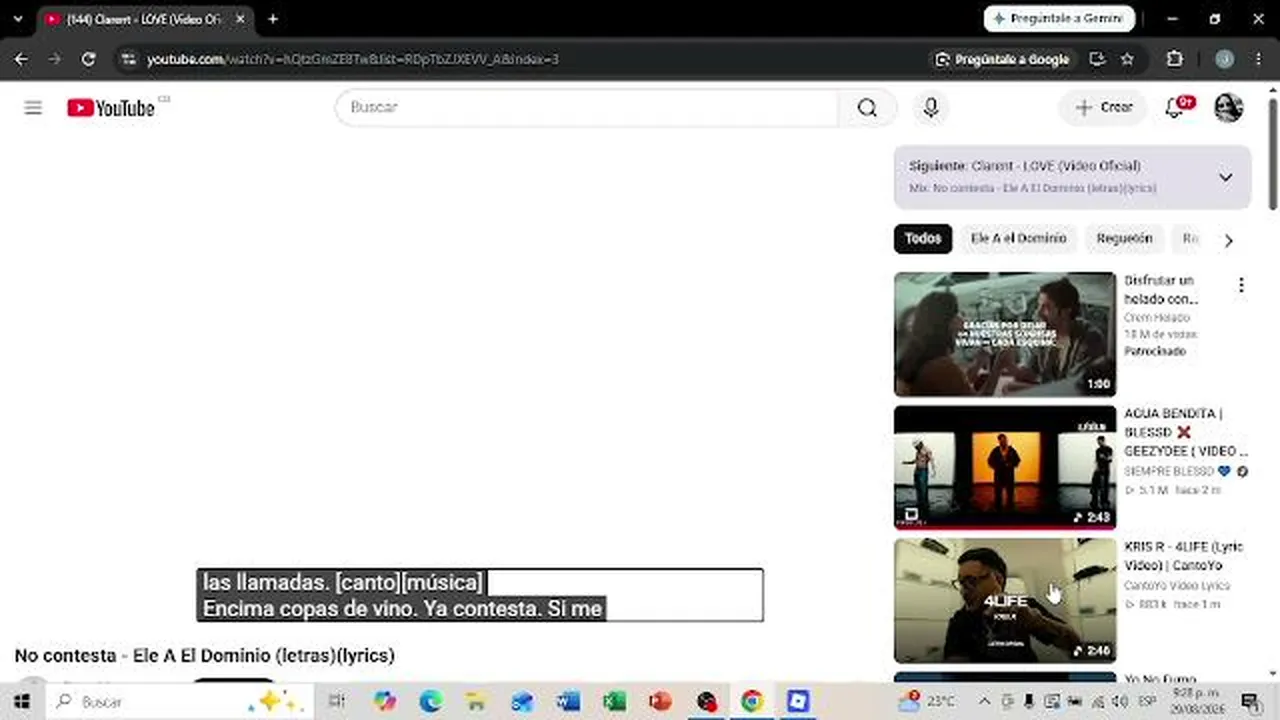The height and width of the screenshot is (720, 1280).
Task: Open the Chrome extensions puzzle icon
Action: click(x=1176, y=59)
